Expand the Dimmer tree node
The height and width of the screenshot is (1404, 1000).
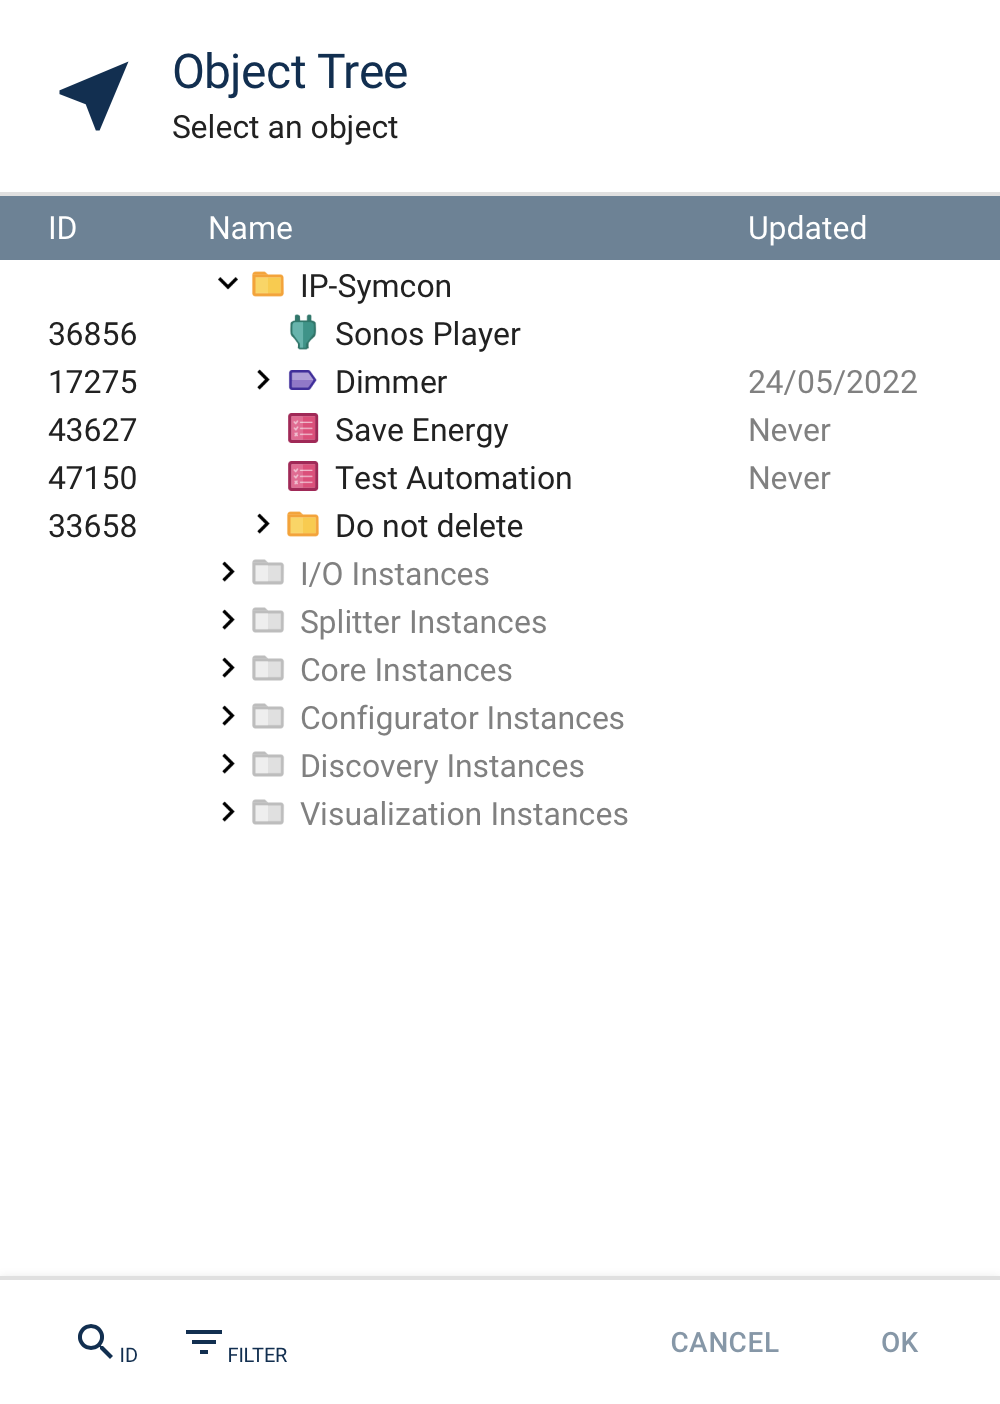[263, 380]
